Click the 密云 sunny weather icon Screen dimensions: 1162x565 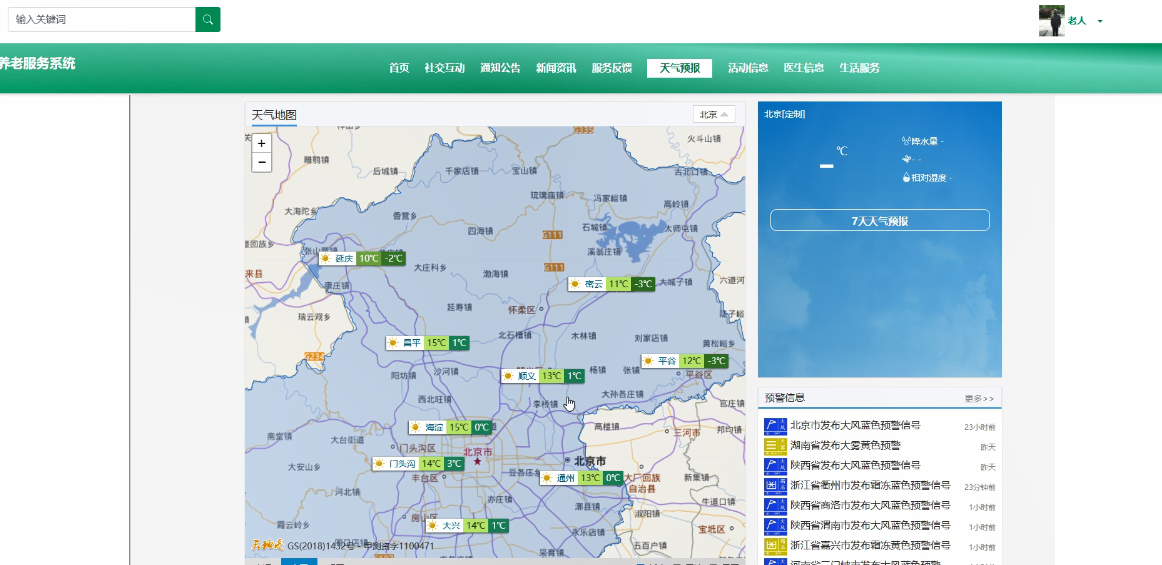[574, 284]
